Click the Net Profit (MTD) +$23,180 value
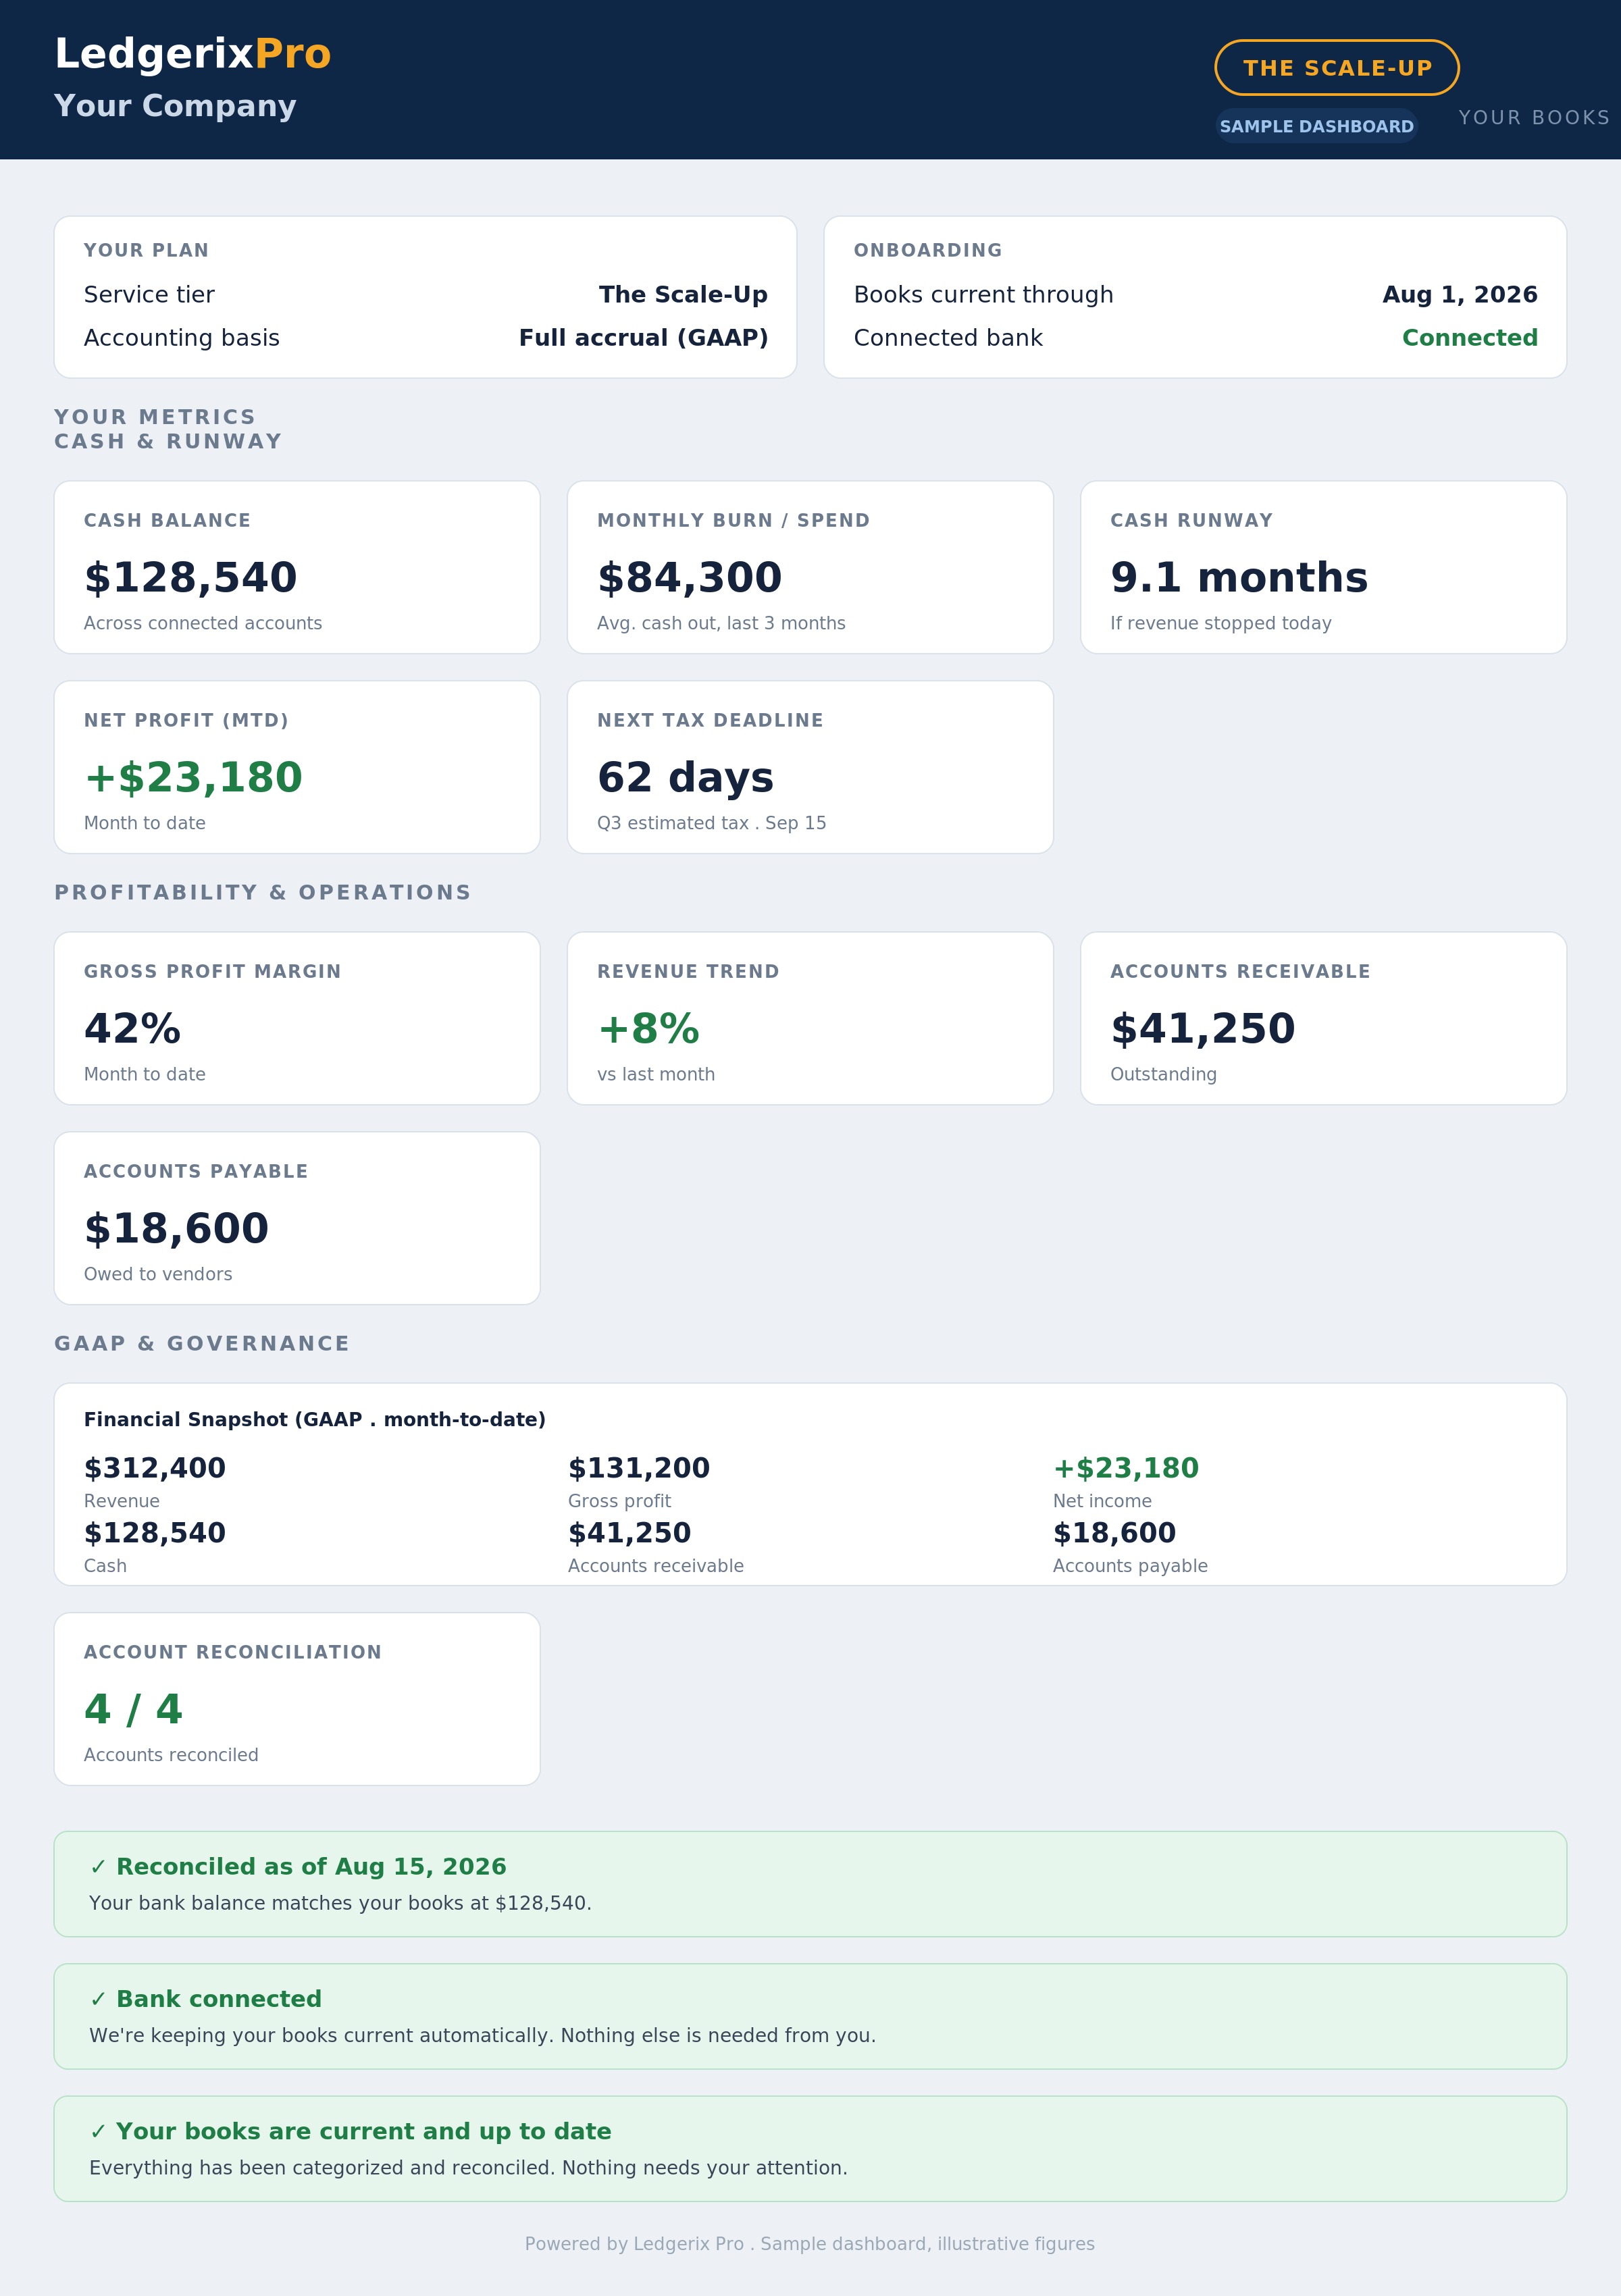The width and height of the screenshot is (1621, 2296). click(x=193, y=778)
